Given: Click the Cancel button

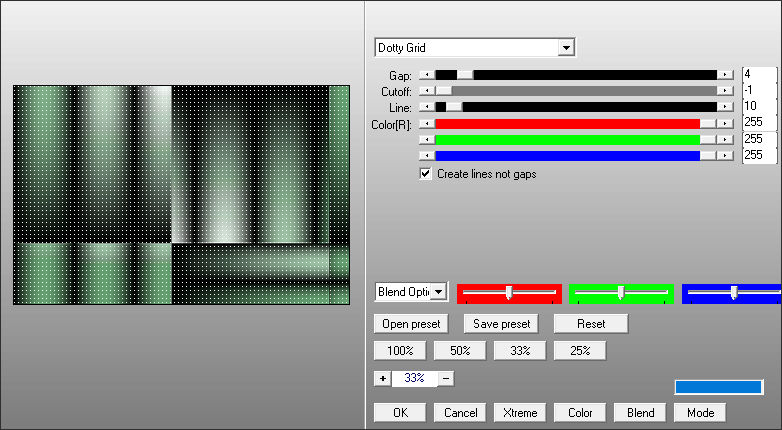Looking at the screenshot, I should pyautogui.click(x=460, y=413).
